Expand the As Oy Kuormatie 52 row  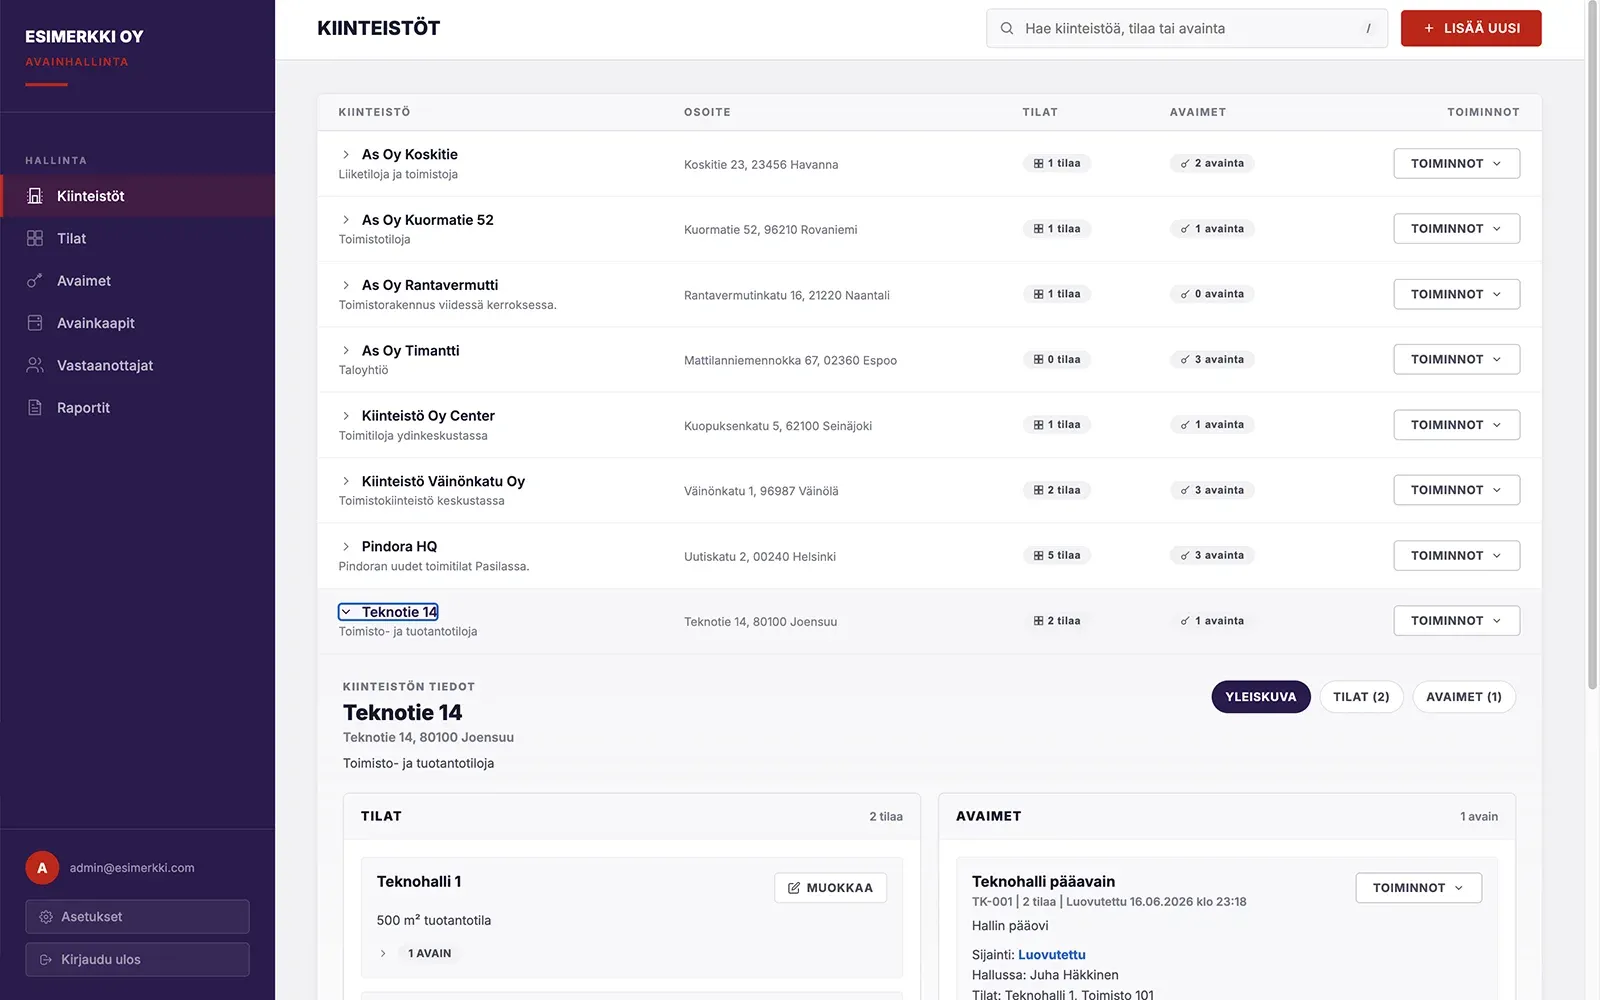[346, 220]
